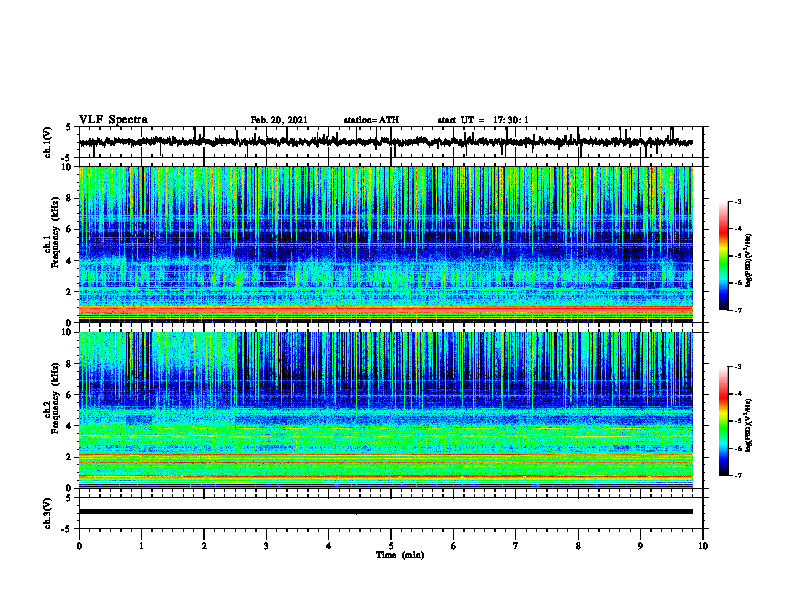Click time axis tick label "1"

tap(141, 546)
